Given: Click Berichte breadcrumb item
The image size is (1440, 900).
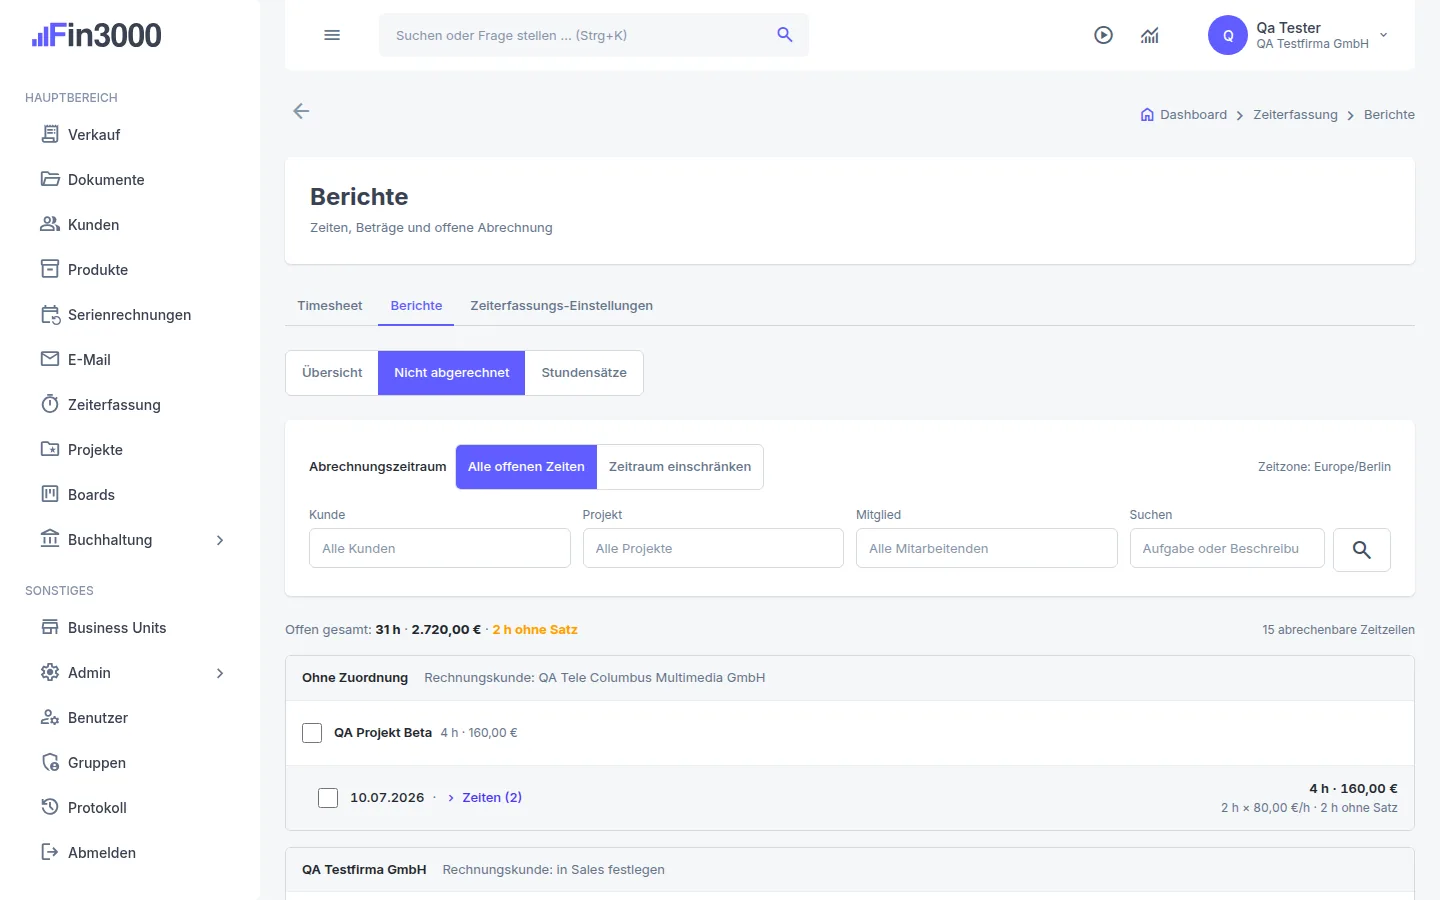Looking at the screenshot, I should 1389,115.
